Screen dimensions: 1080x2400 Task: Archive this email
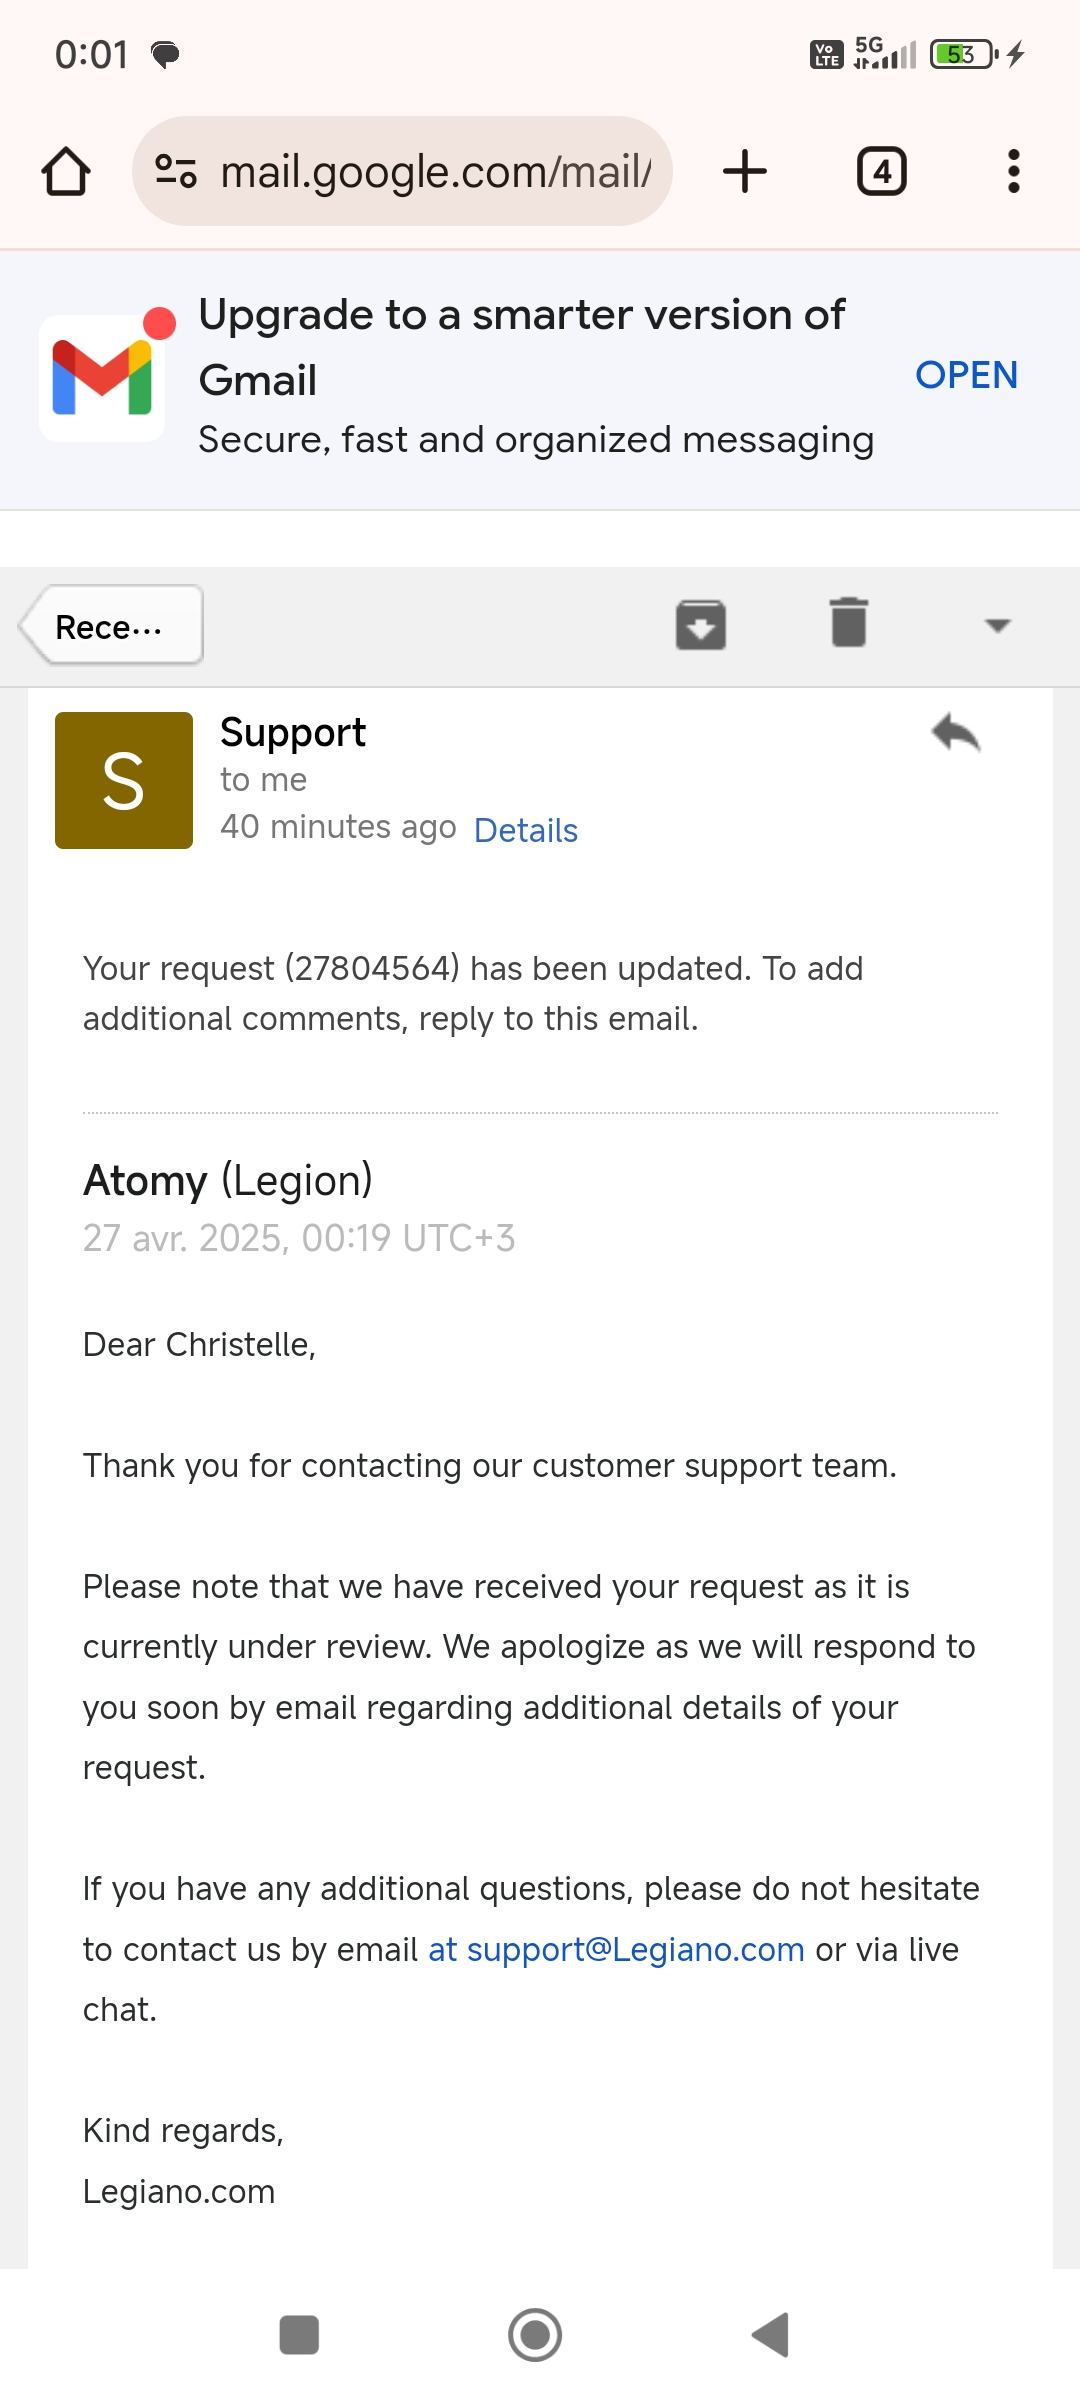click(x=700, y=625)
